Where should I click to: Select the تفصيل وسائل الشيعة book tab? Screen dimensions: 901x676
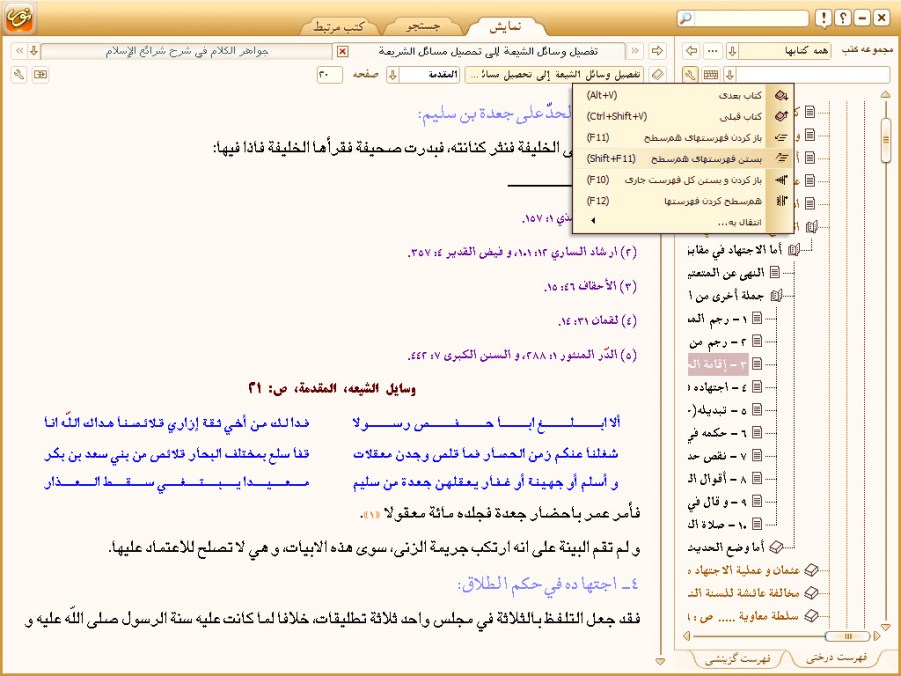(487, 51)
